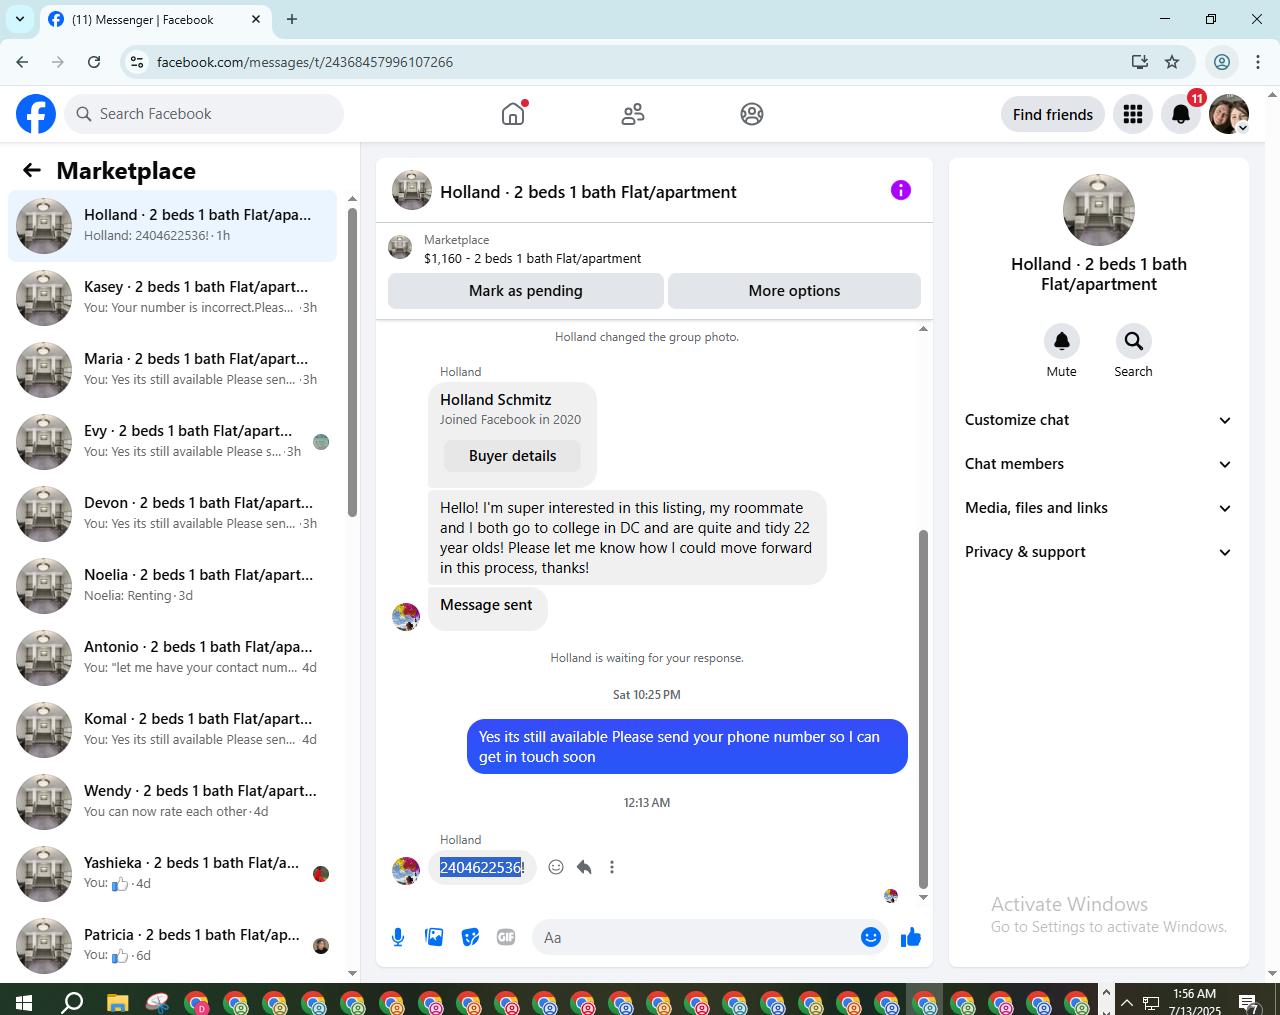Click the More options button
This screenshot has width=1280, height=1015.
click(794, 291)
